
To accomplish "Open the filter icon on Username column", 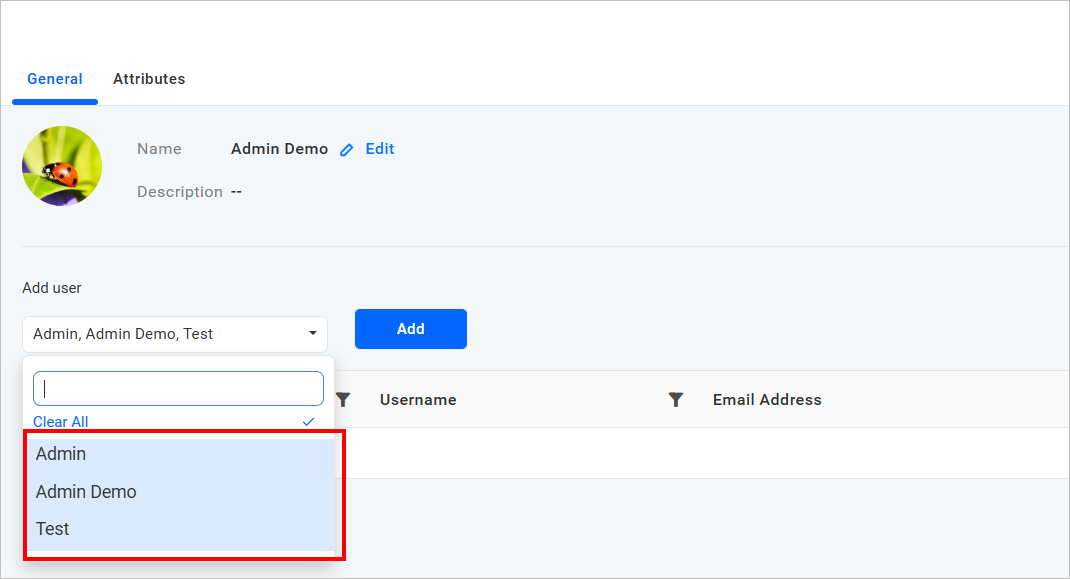I will (343, 399).
